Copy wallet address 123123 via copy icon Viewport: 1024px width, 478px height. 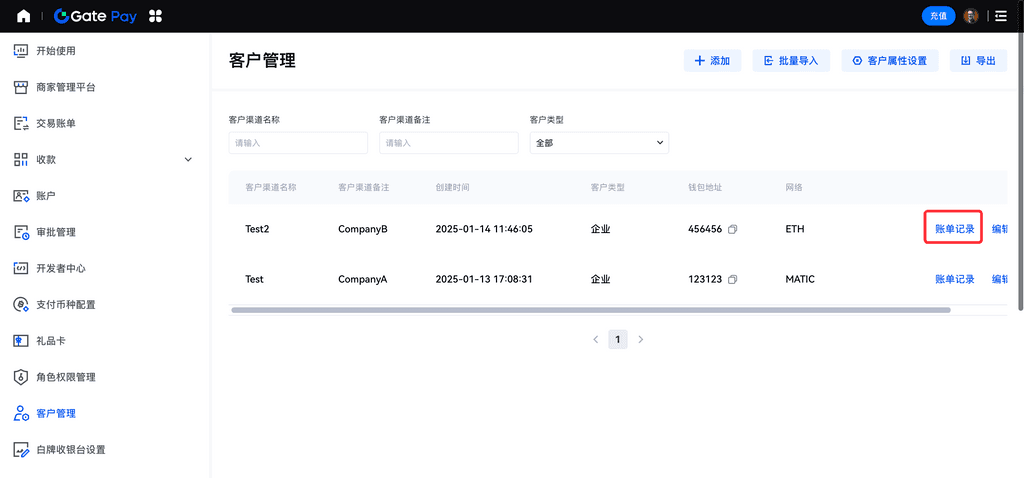click(732, 279)
